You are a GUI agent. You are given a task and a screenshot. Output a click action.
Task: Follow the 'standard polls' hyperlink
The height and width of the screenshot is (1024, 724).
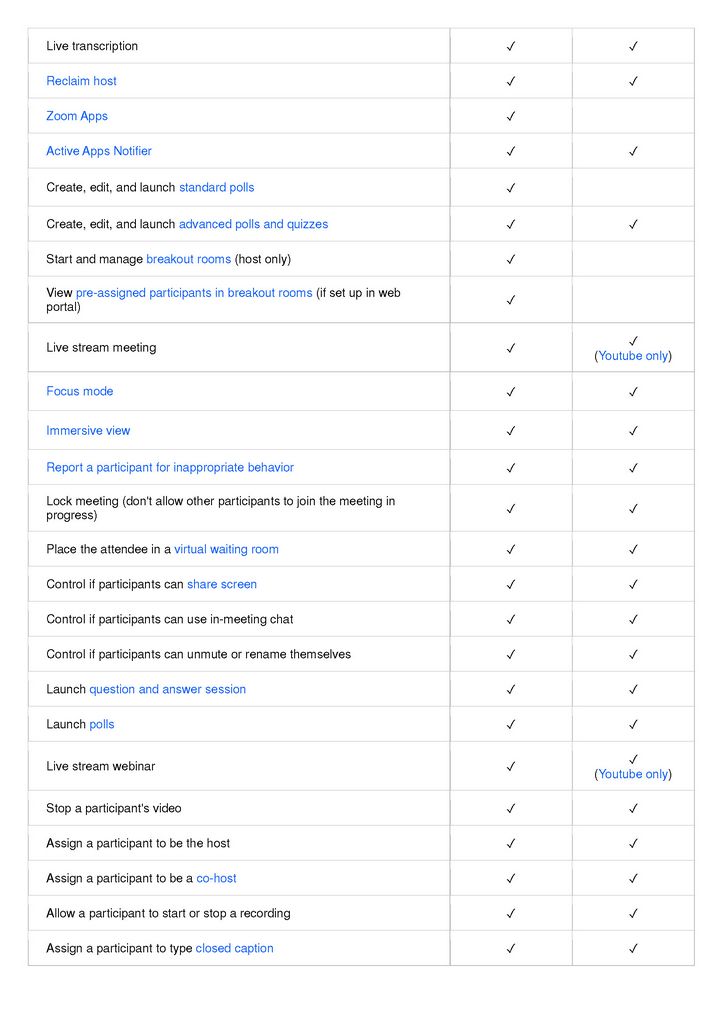click(x=216, y=188)
